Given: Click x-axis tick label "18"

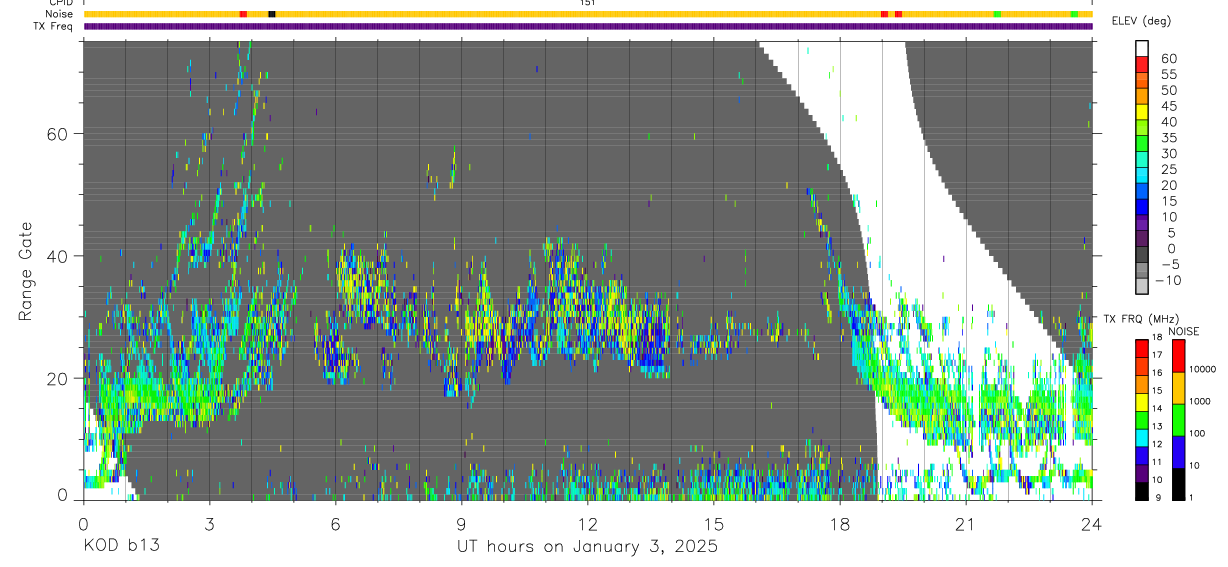Looking at the screenshot, I should [x=839, y=524].
